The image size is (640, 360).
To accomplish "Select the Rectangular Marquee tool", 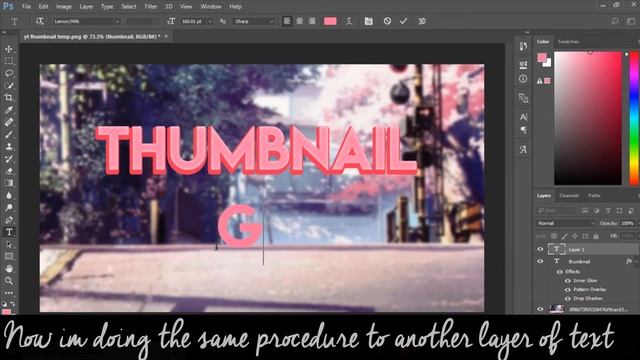I will (9, 61).
